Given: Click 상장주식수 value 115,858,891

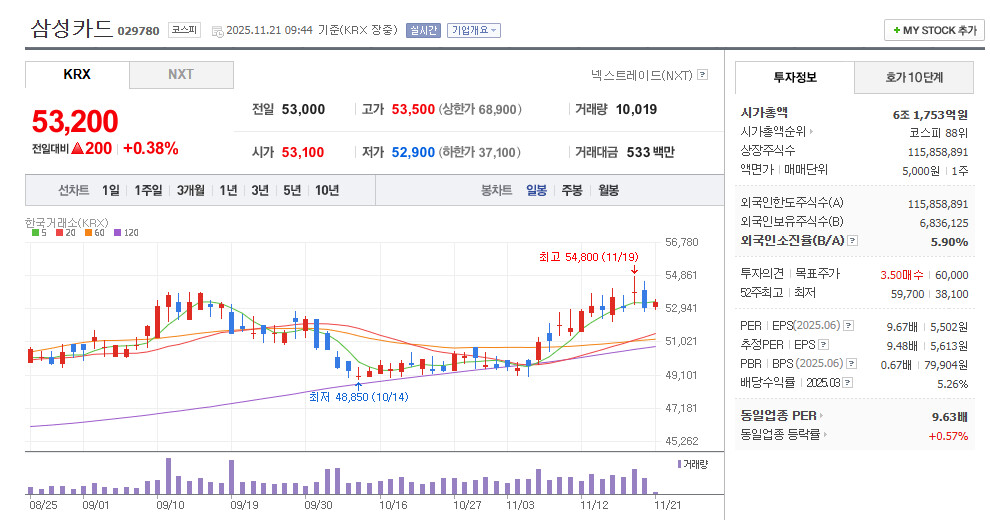Looking at the screenshot, I should (x=938, y=152).
